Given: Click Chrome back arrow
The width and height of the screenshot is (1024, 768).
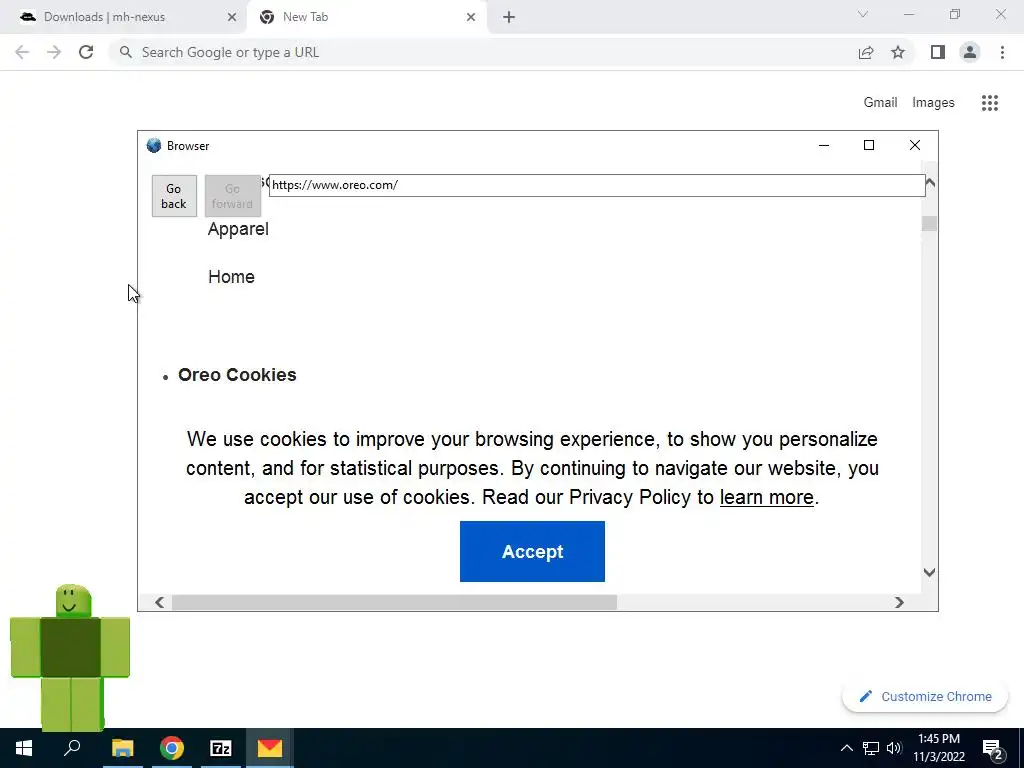Looking at the screenshot, I should [x=22, y=52].
